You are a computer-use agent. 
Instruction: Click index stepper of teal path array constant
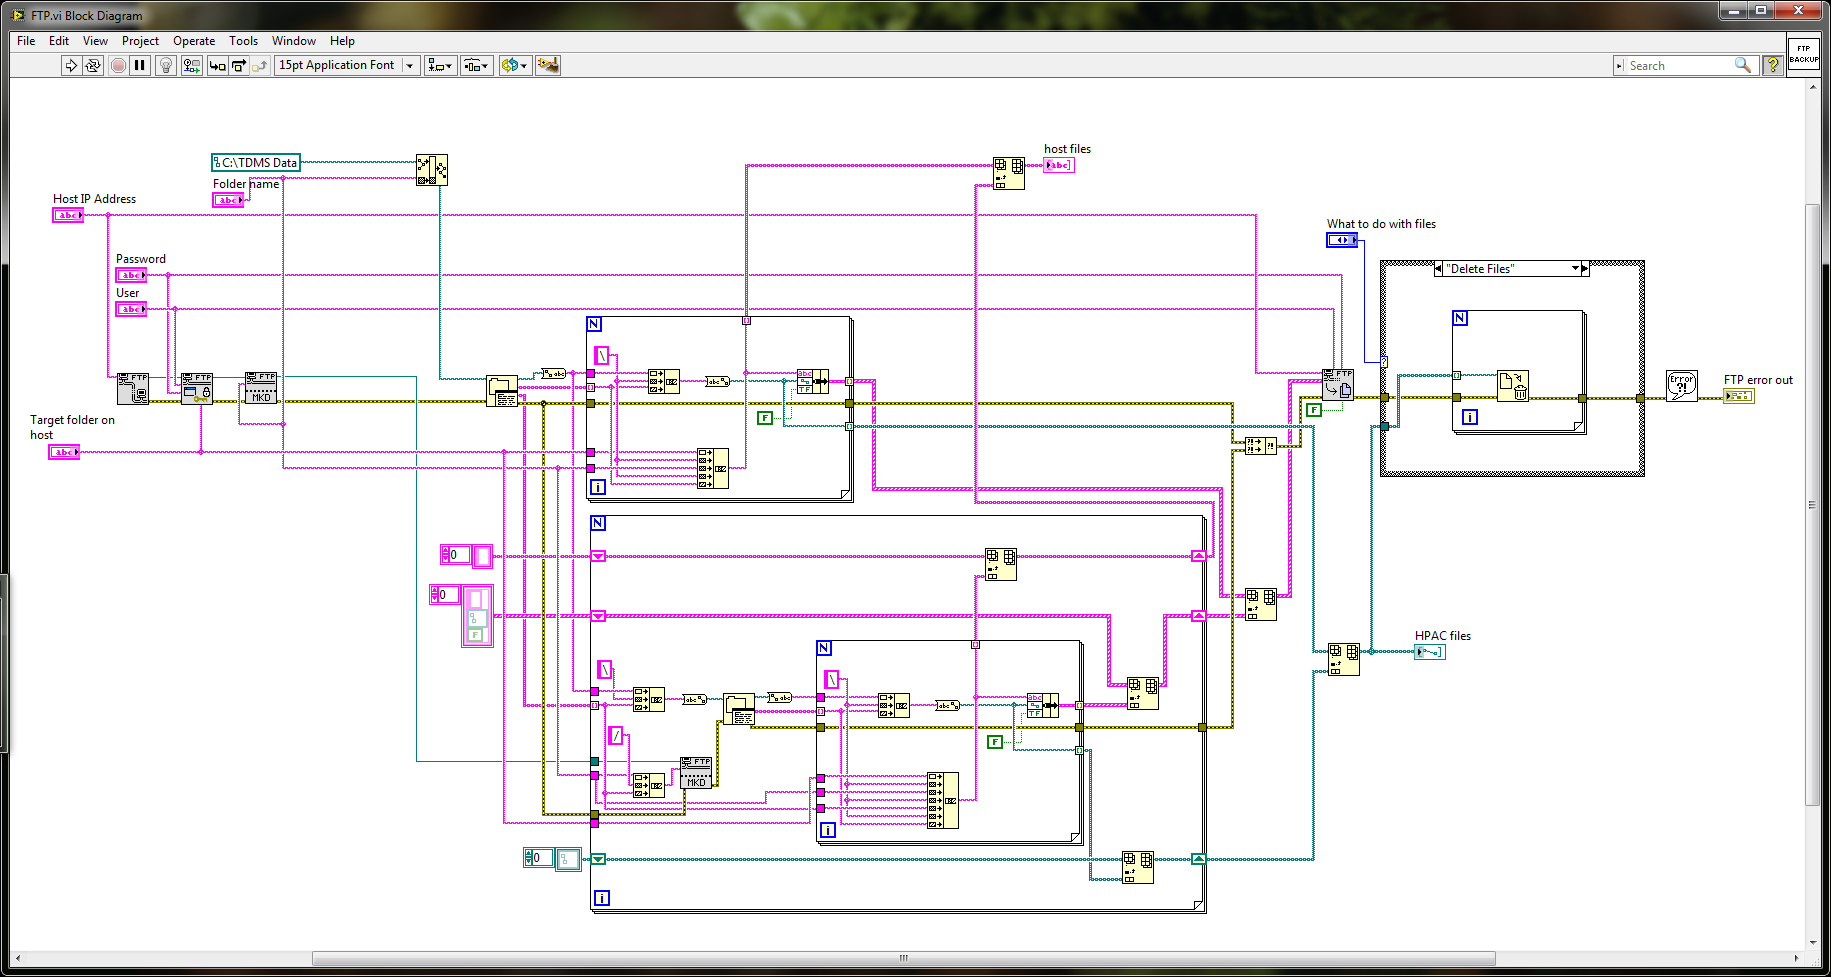[x=529, y=857]
